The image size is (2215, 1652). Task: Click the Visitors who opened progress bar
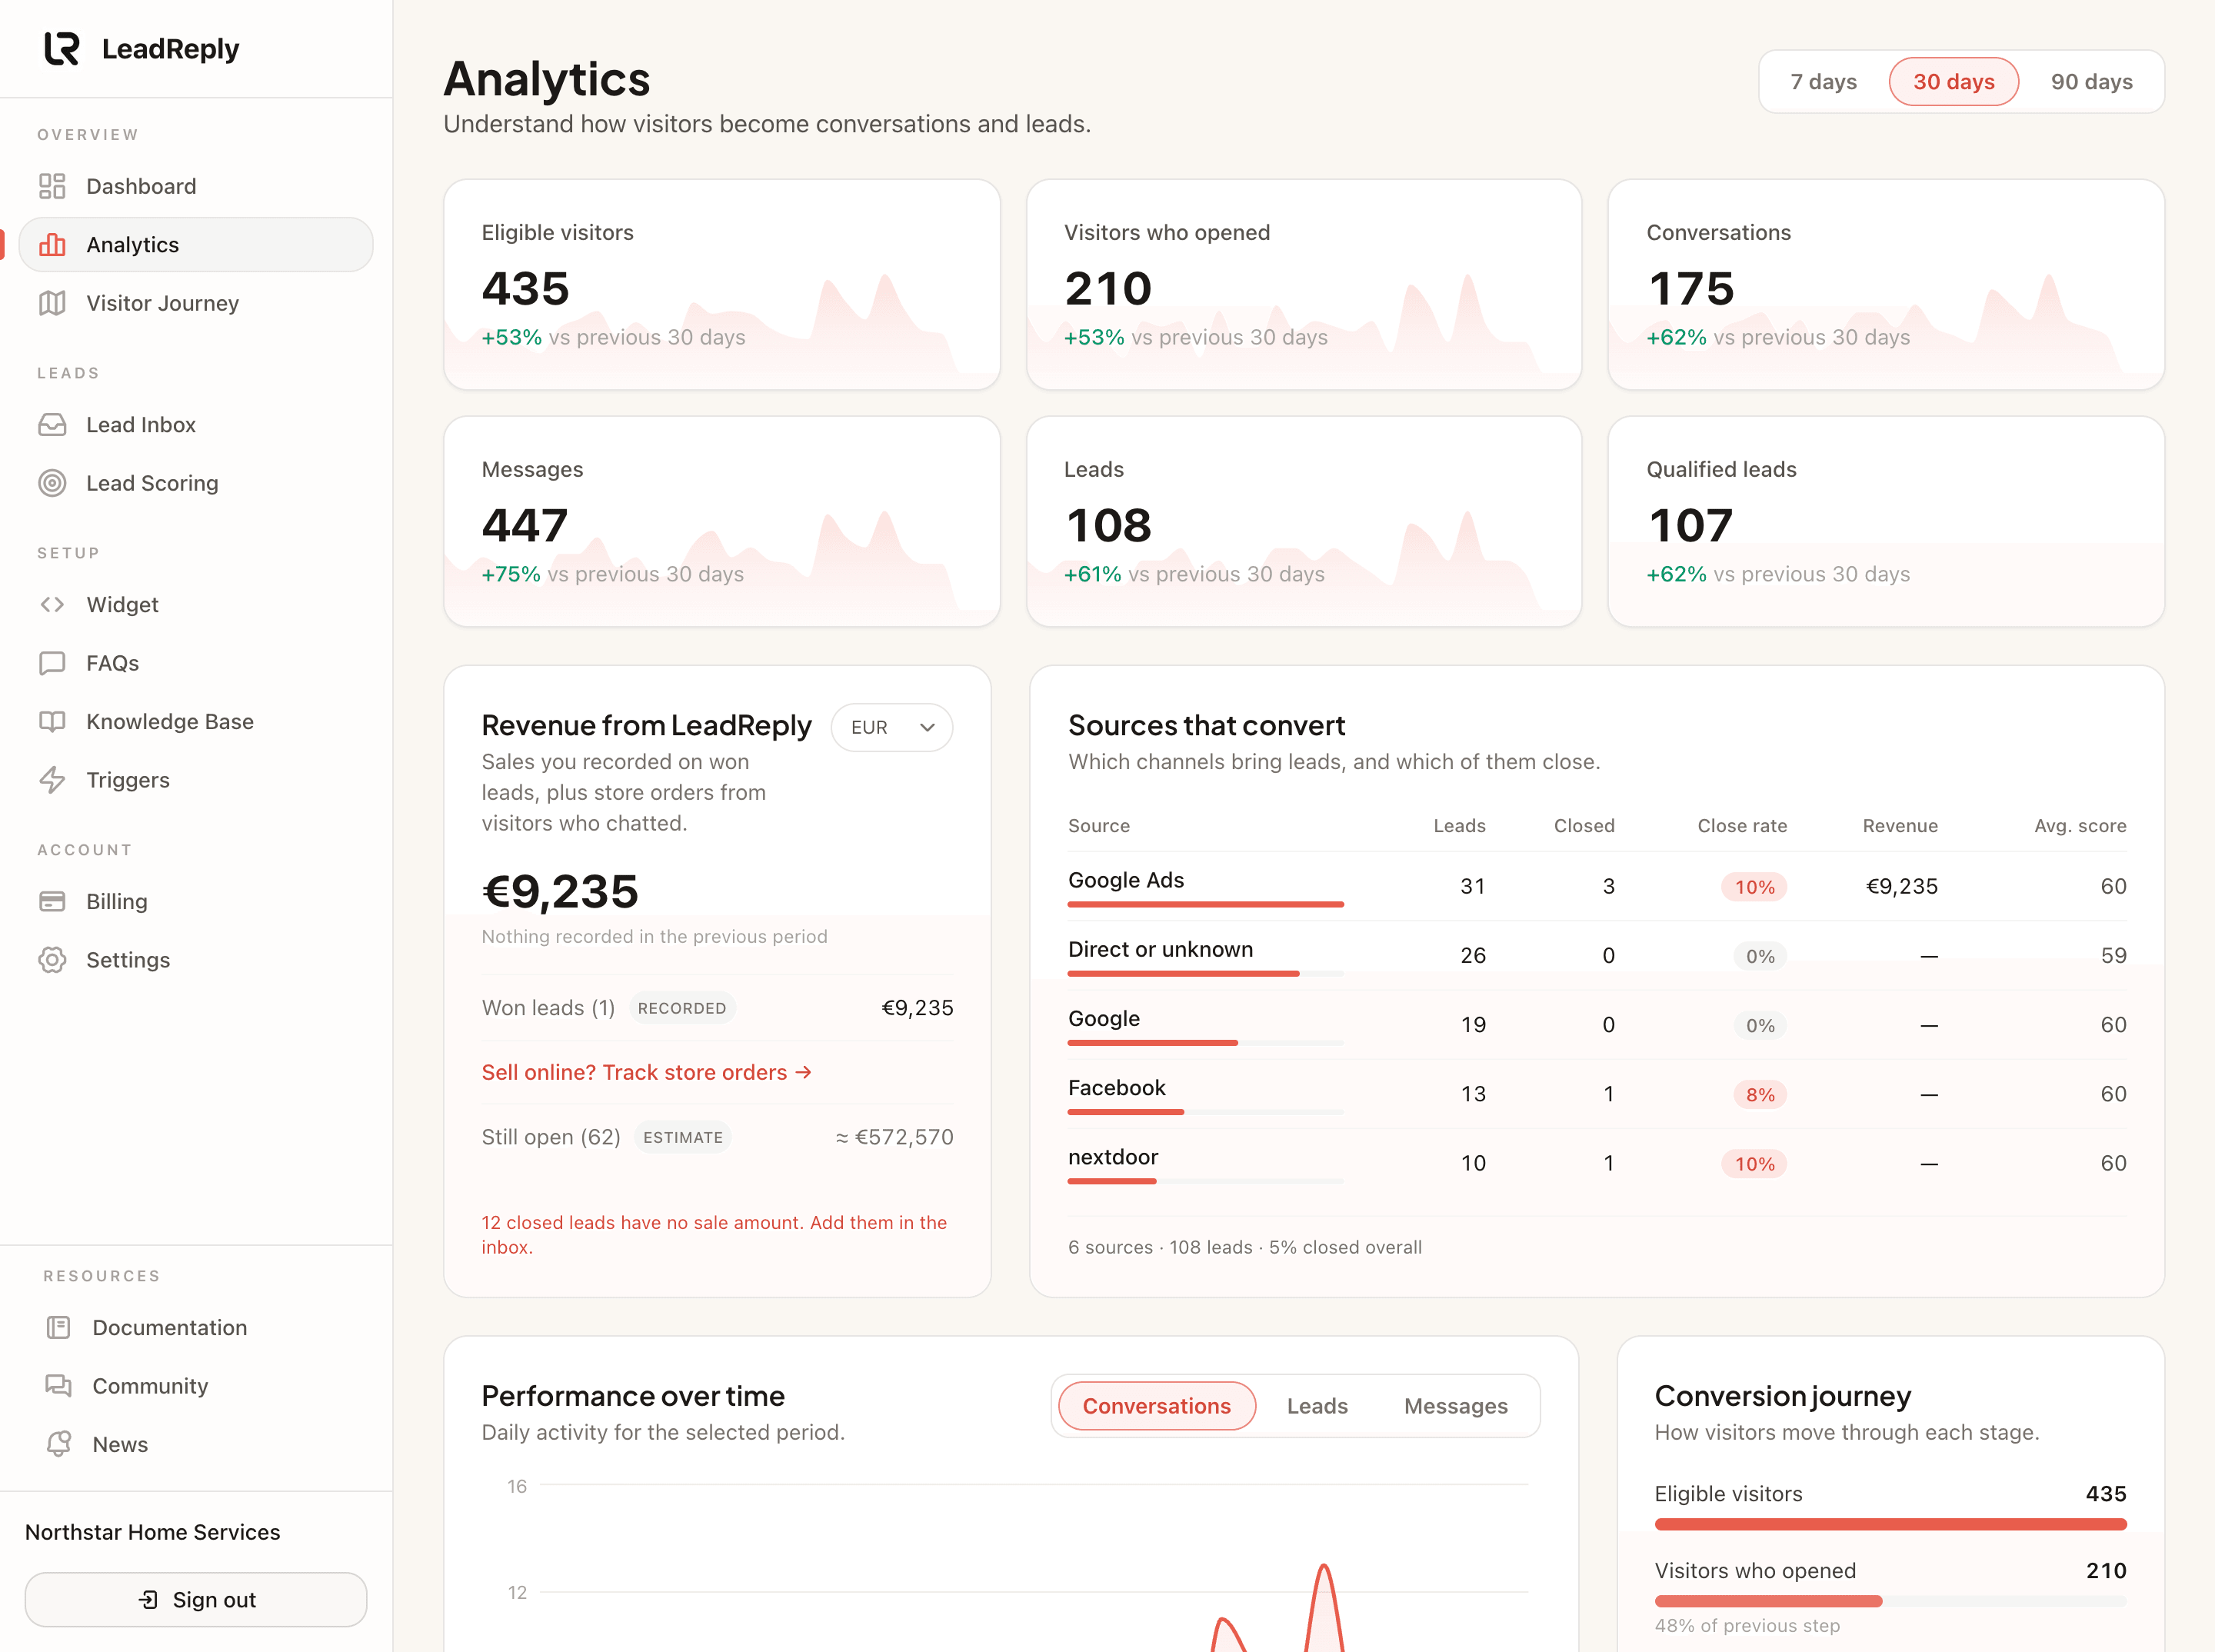[1890, 1602]
